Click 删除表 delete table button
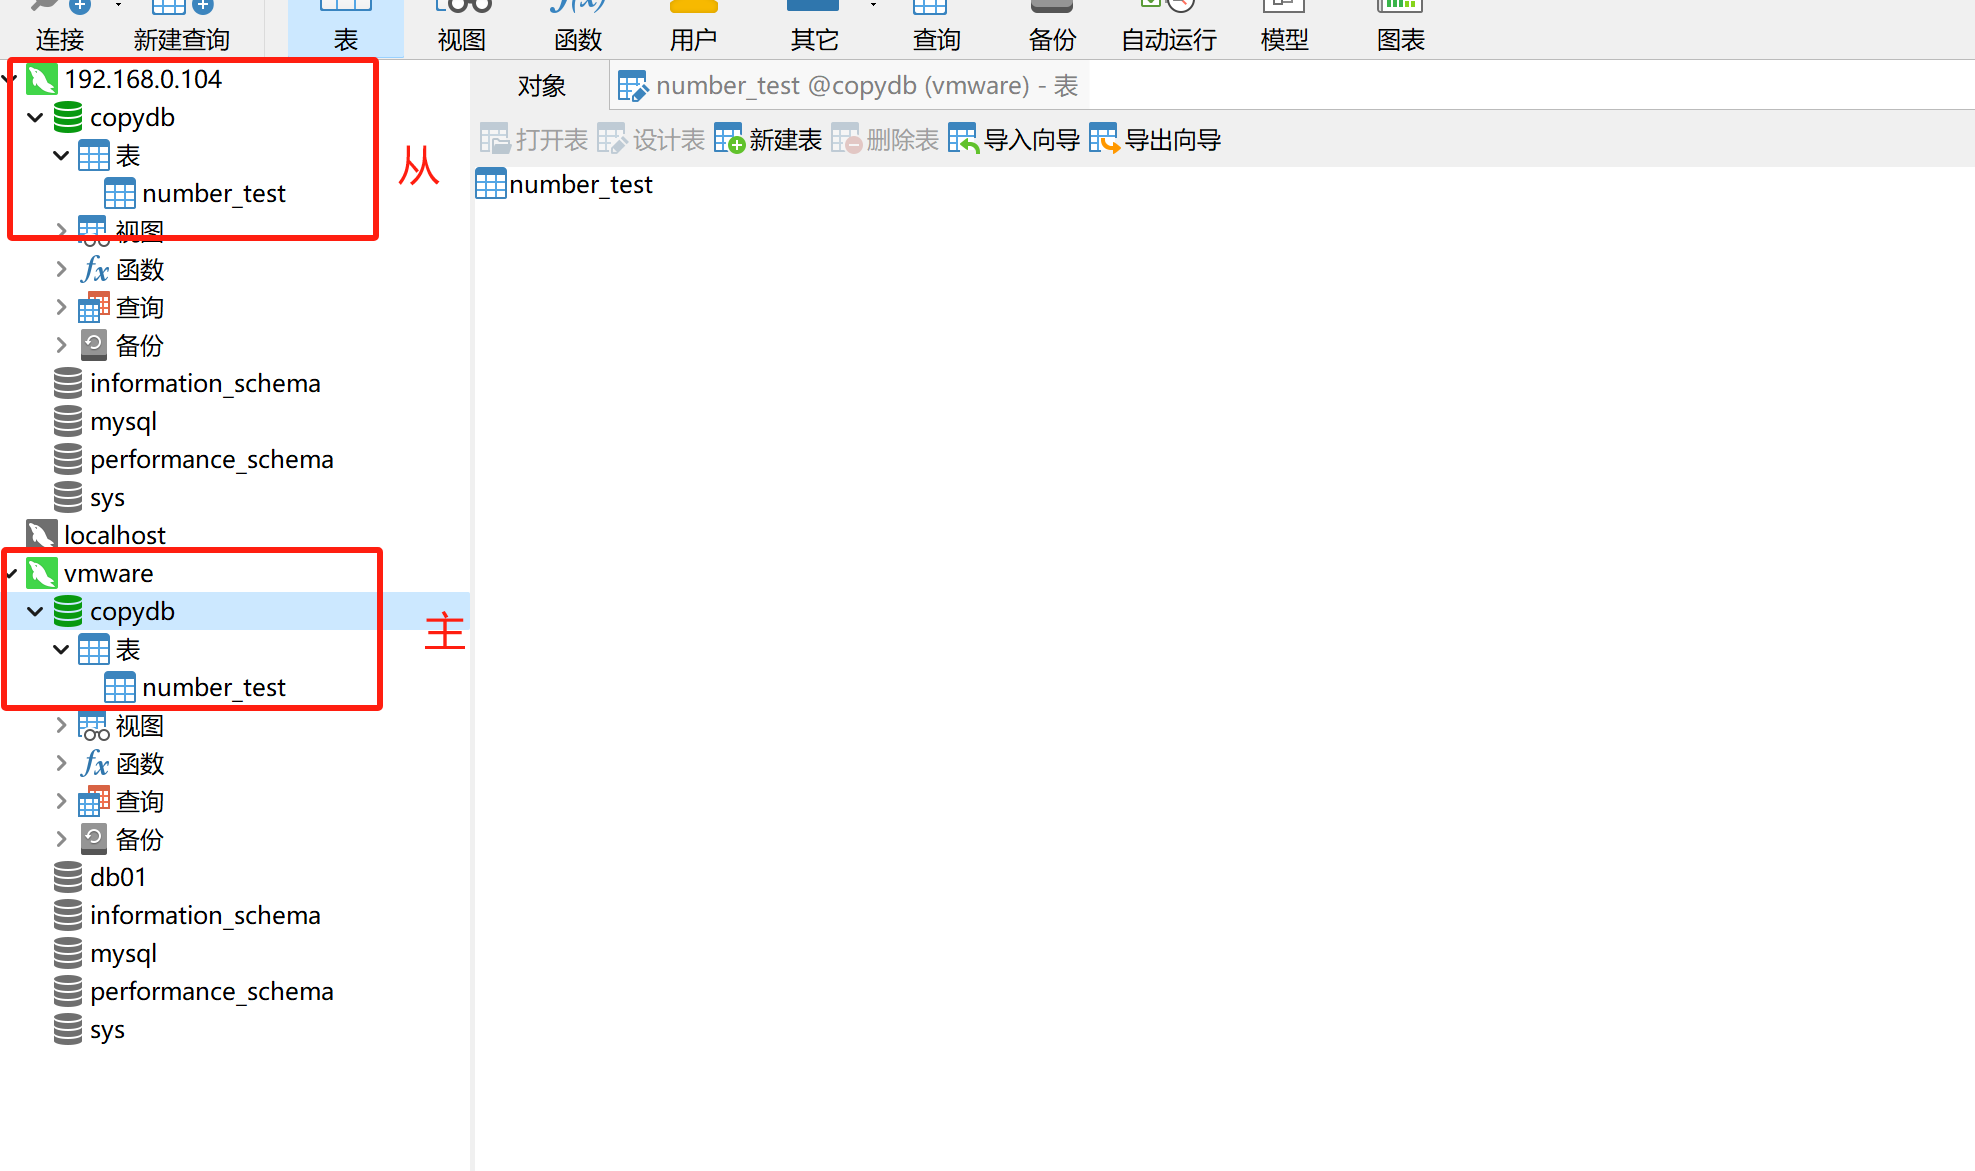Image resolution: width=1975 pixels, height=1171 pixels. tap(885, 140)
